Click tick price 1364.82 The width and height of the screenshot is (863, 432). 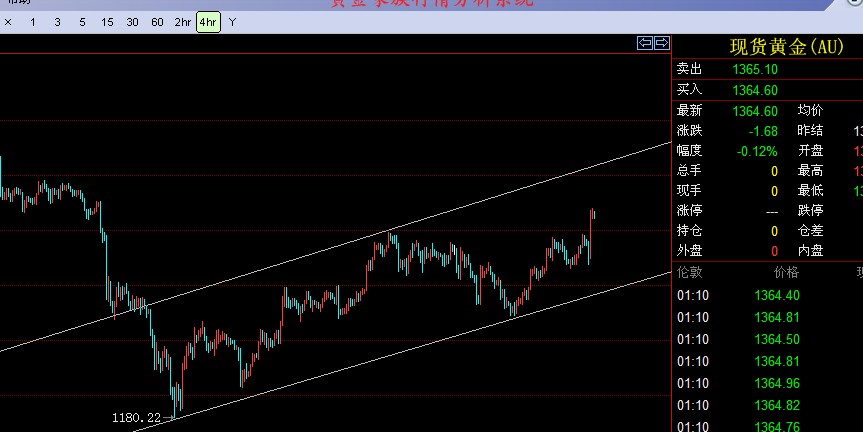pyautogui.click(x=777, y=406)
